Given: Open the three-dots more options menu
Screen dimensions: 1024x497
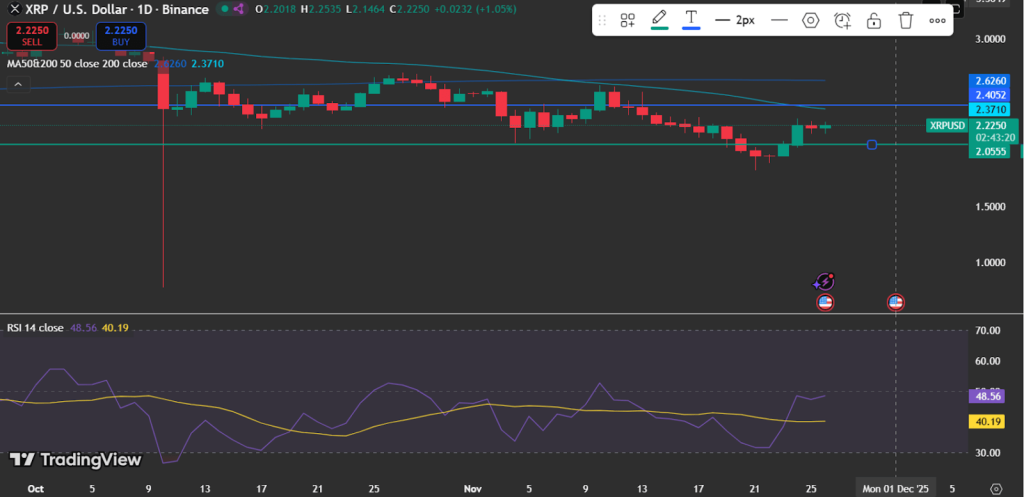Looking at the screenshot, I should coord(937,20).
